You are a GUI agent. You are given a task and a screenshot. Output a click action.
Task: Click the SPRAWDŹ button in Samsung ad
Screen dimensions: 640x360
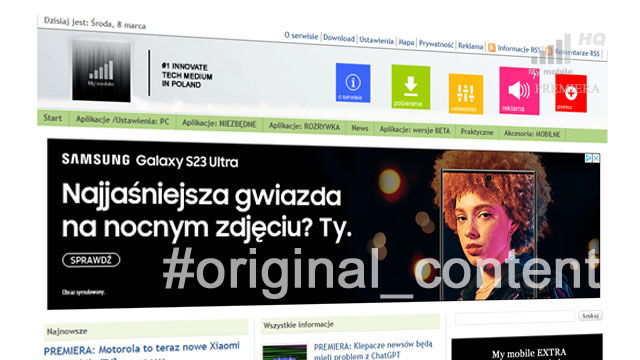(x=91, y=260)
